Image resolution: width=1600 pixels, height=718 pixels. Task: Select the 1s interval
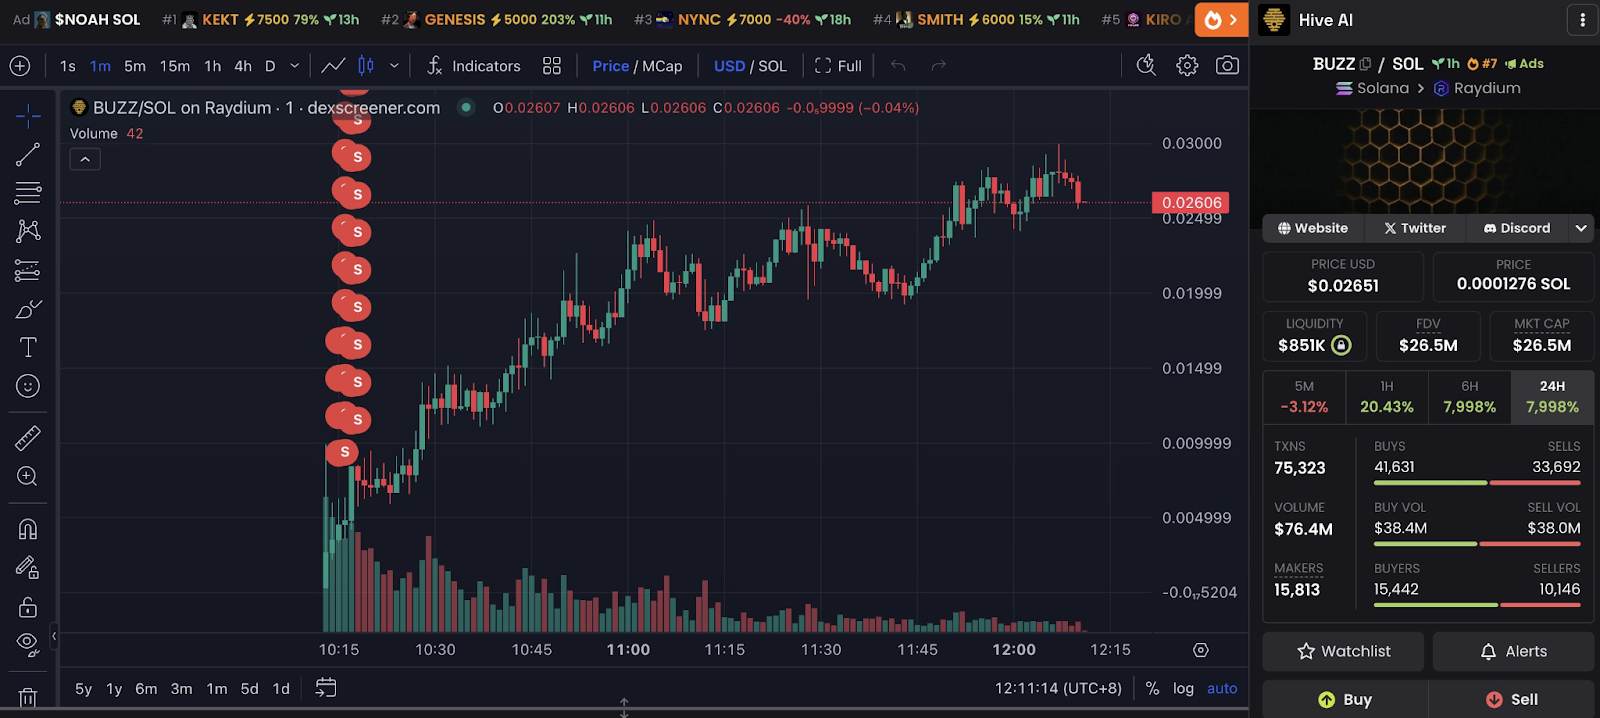click(68, 66)
